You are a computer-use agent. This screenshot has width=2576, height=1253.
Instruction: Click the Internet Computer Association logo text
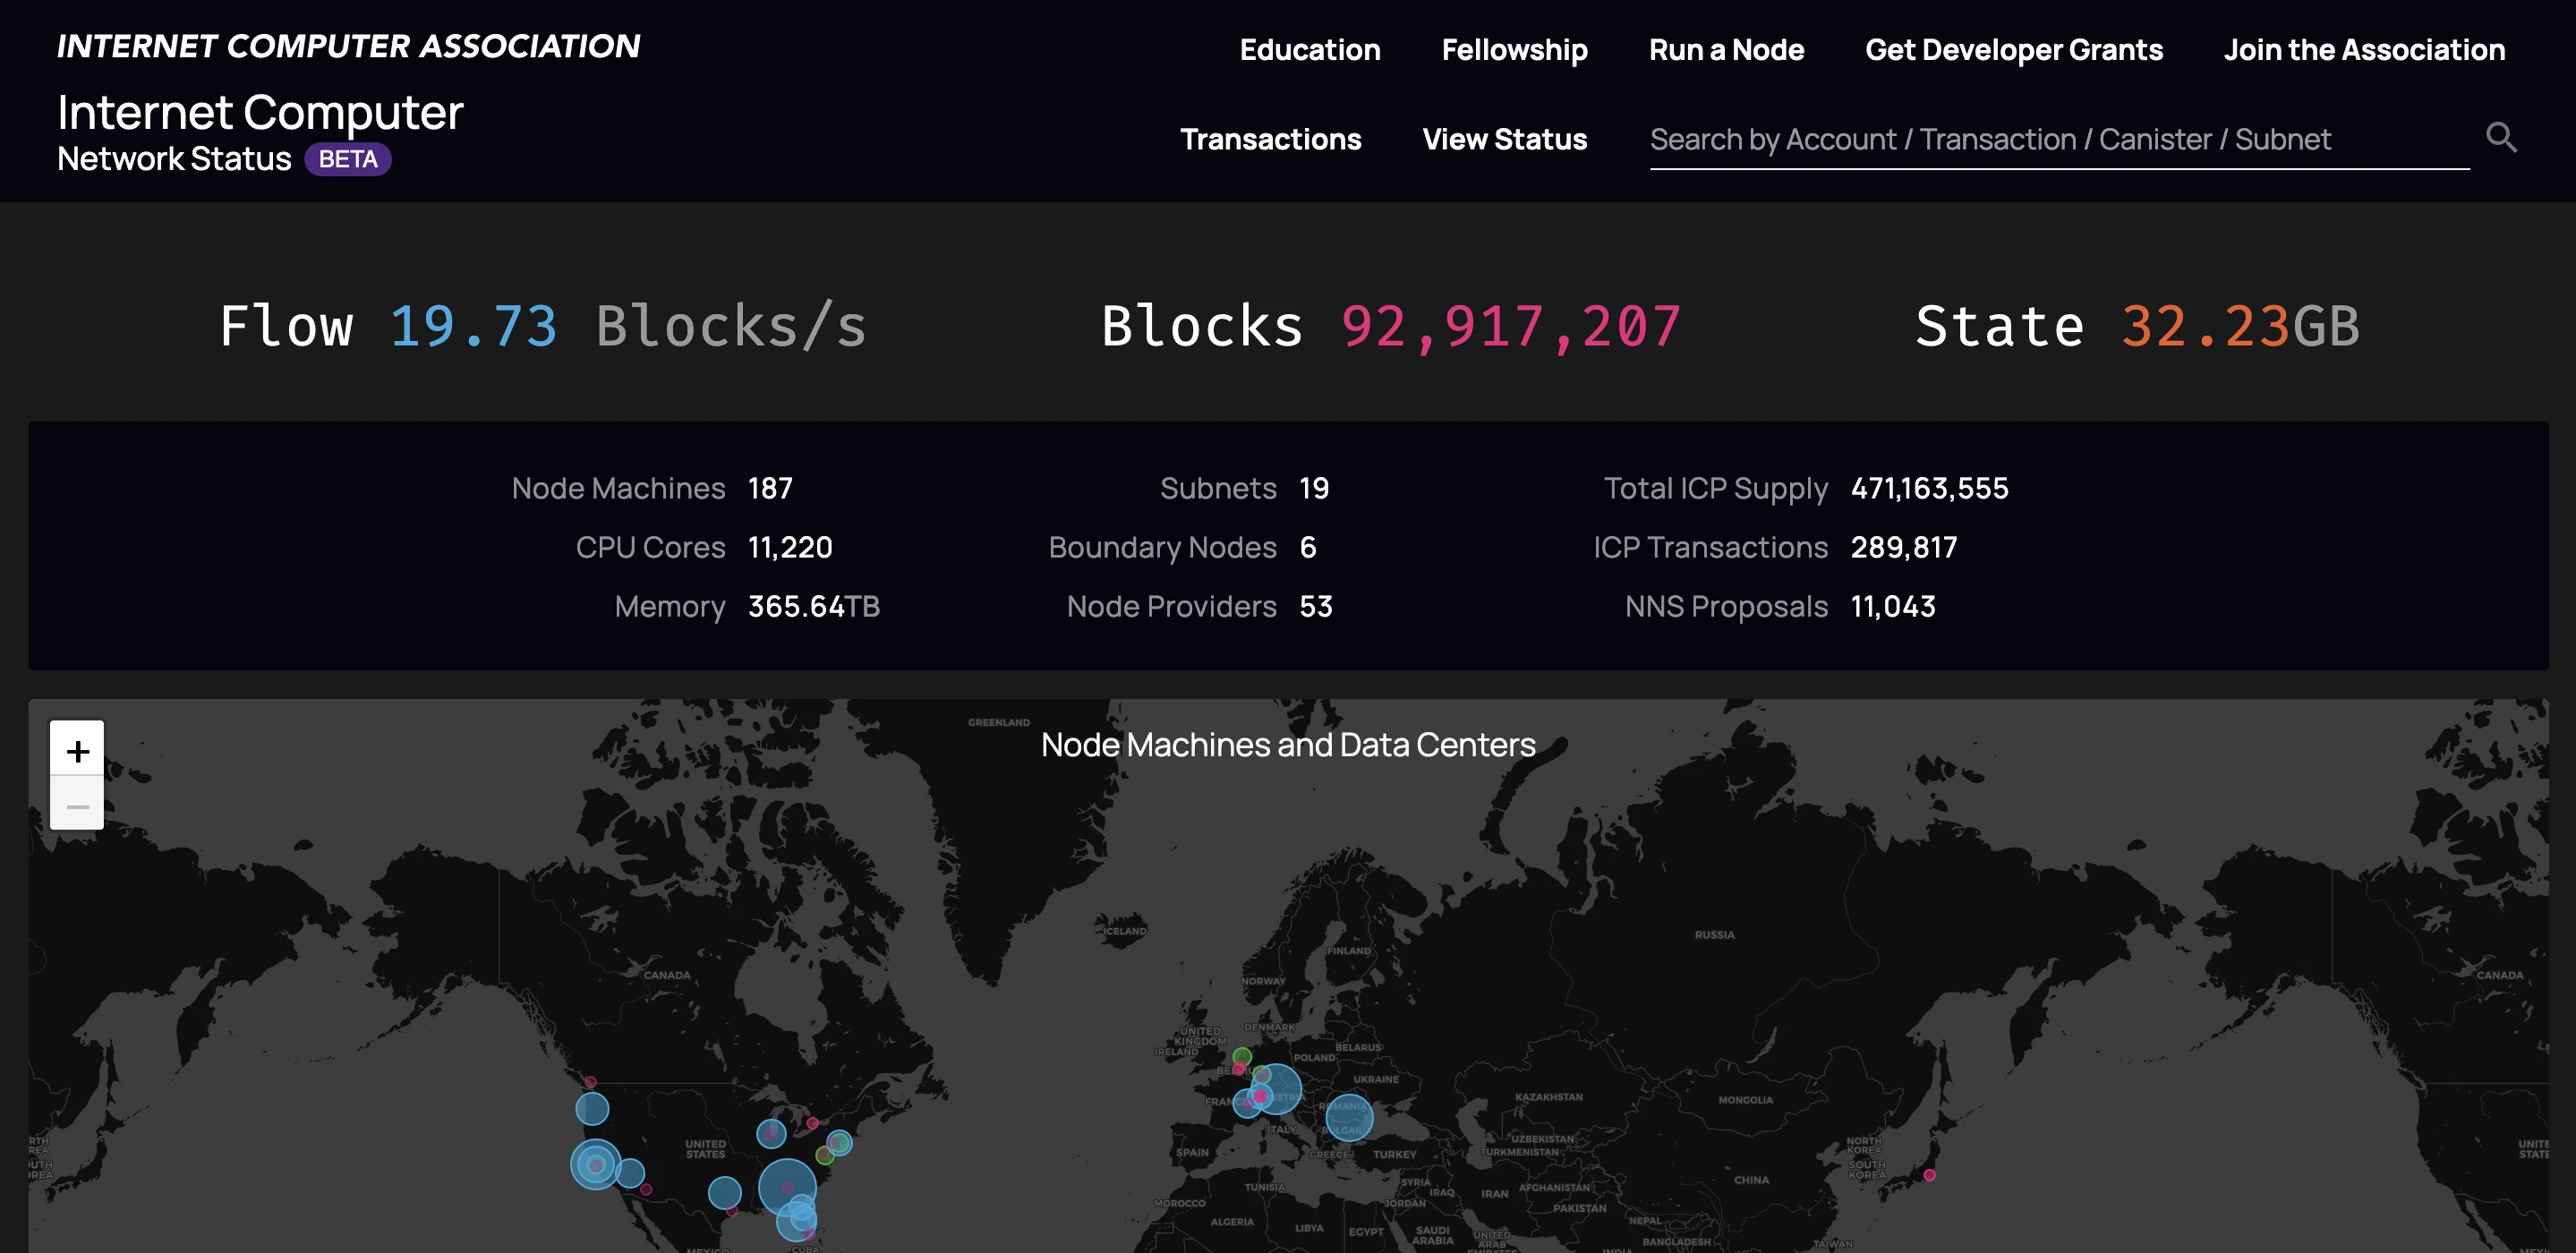pyautogui.click(x=348, y=46)
